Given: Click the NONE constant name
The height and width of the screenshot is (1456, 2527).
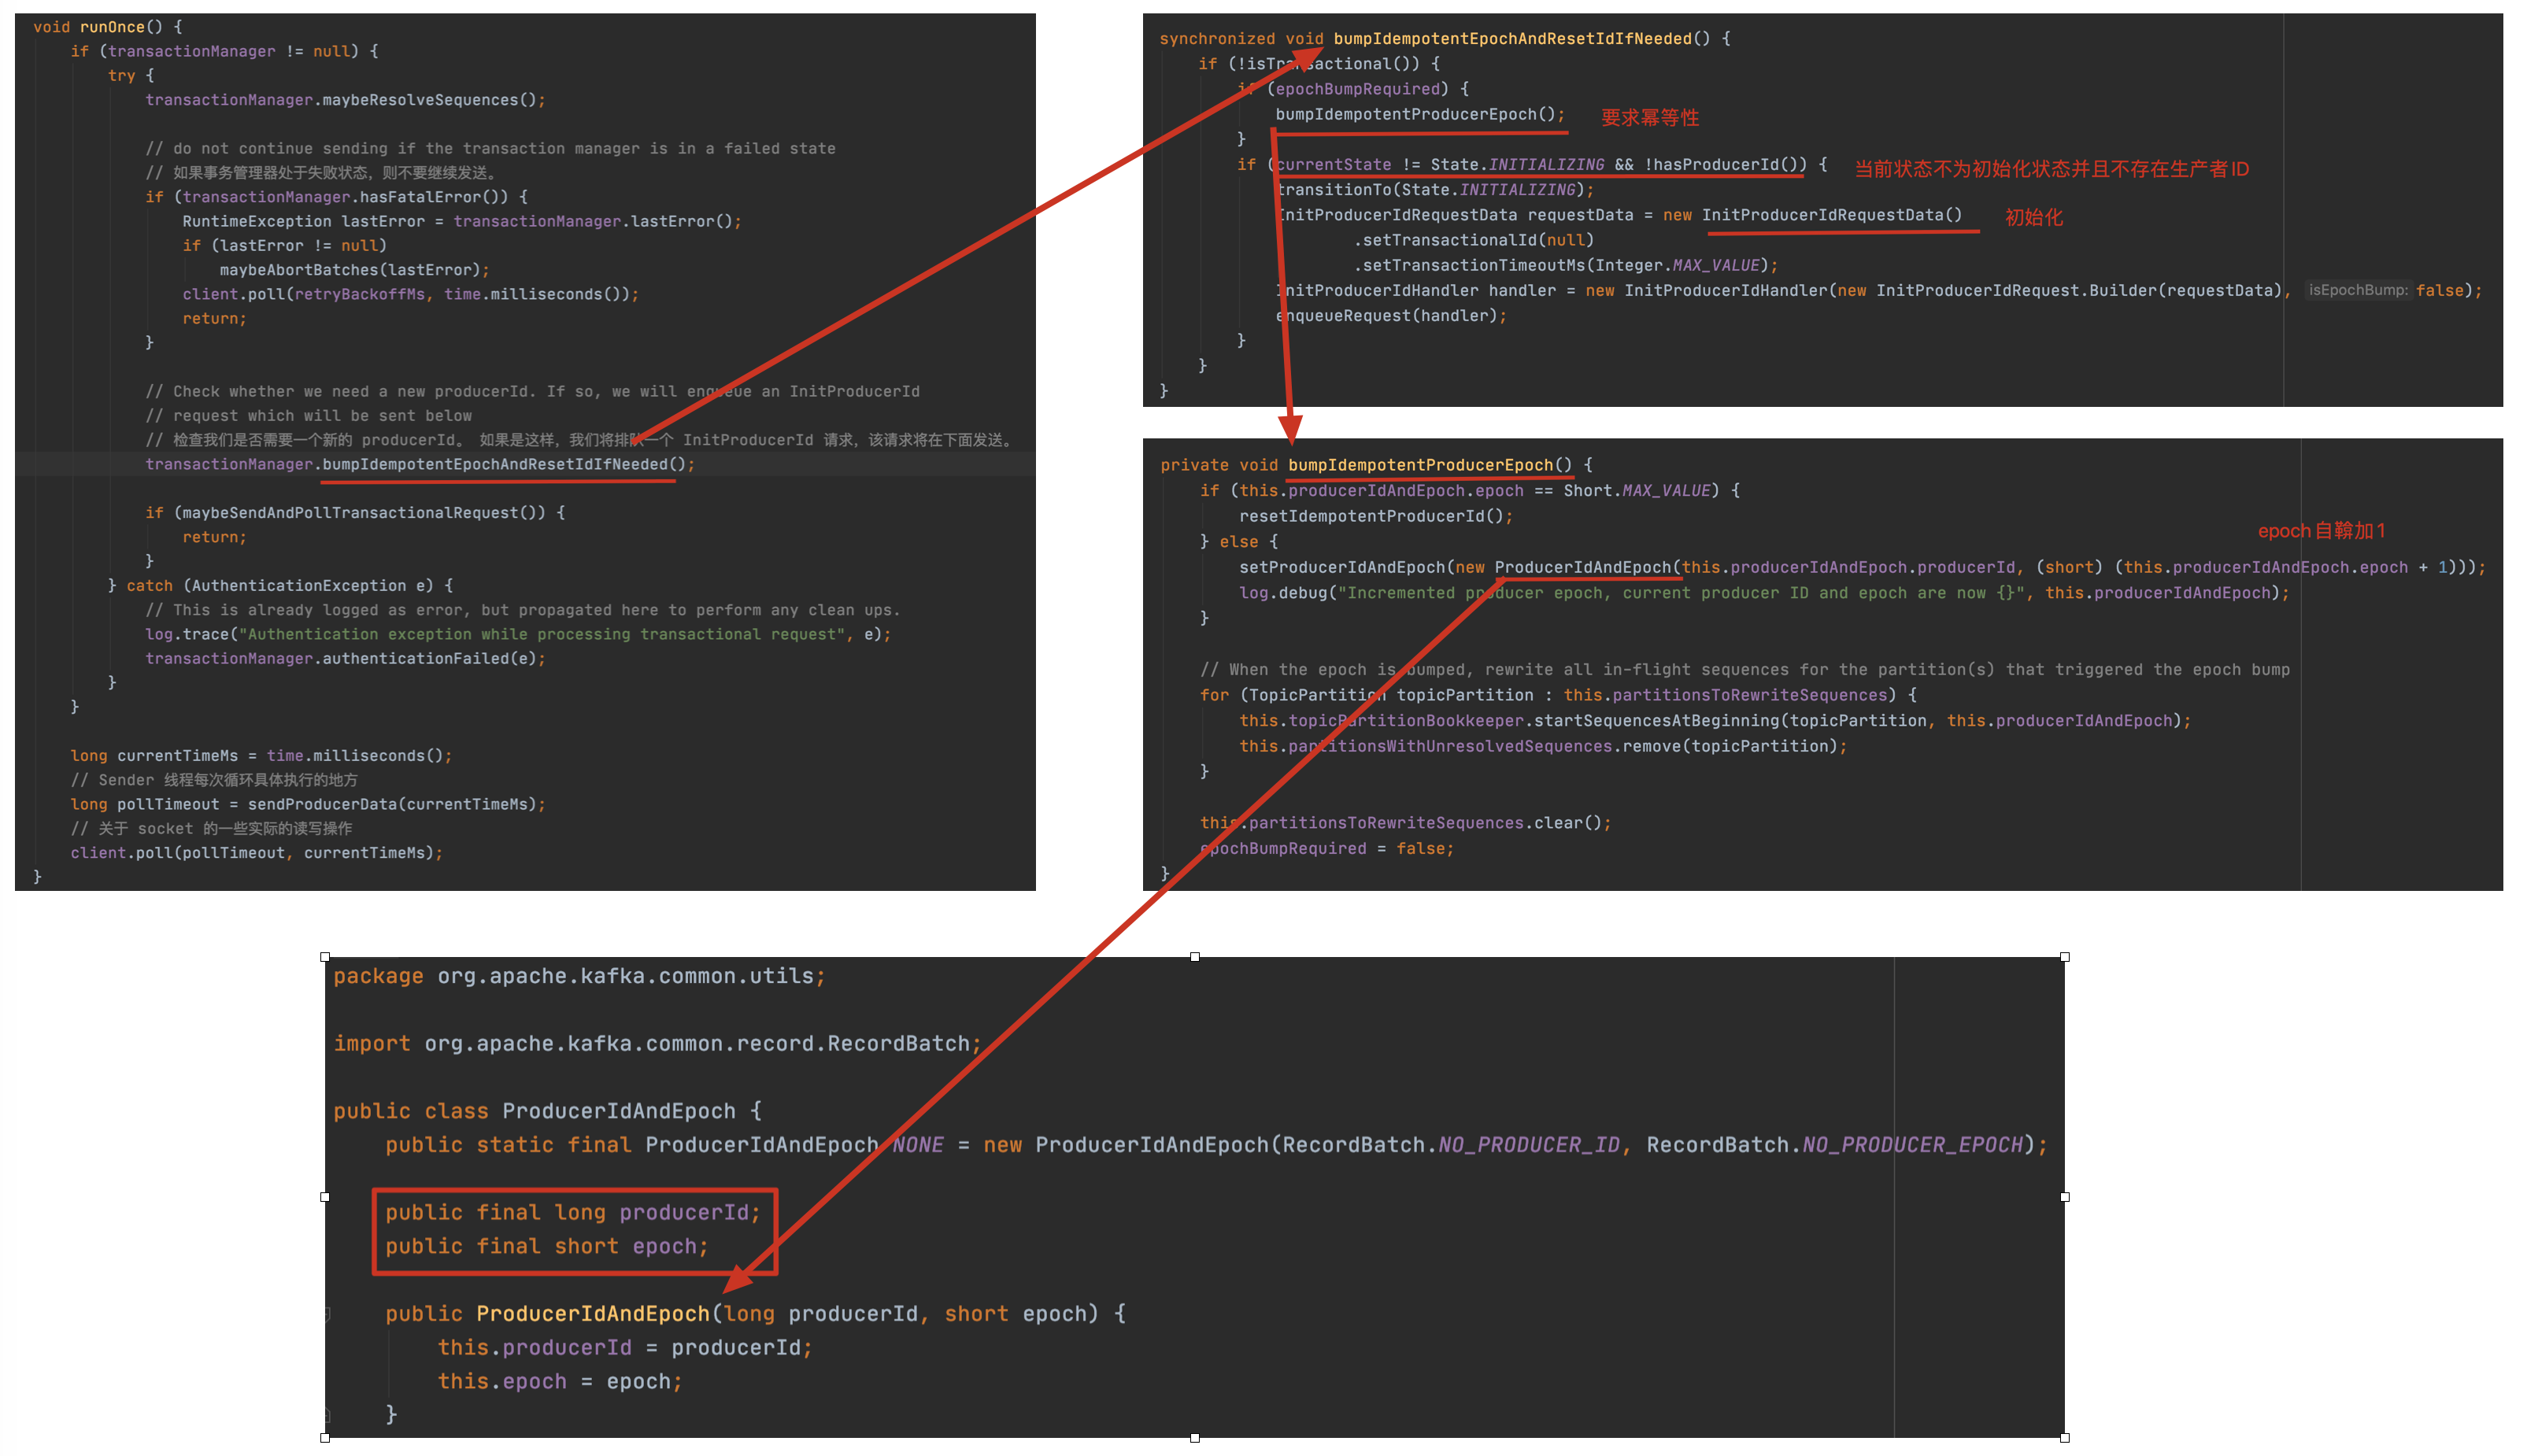Looking at the screenshot, I should pos(917,1145).
